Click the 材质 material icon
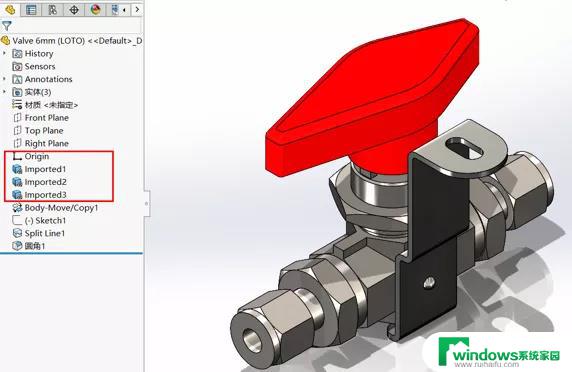This screenshot has height=372, width=572. coord(17,105)
